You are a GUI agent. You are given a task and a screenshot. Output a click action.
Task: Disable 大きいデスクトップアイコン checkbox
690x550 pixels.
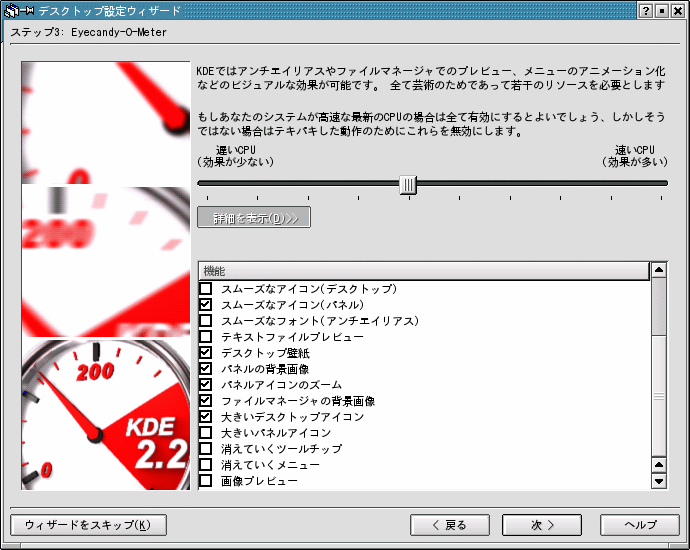tap(206, 416)
